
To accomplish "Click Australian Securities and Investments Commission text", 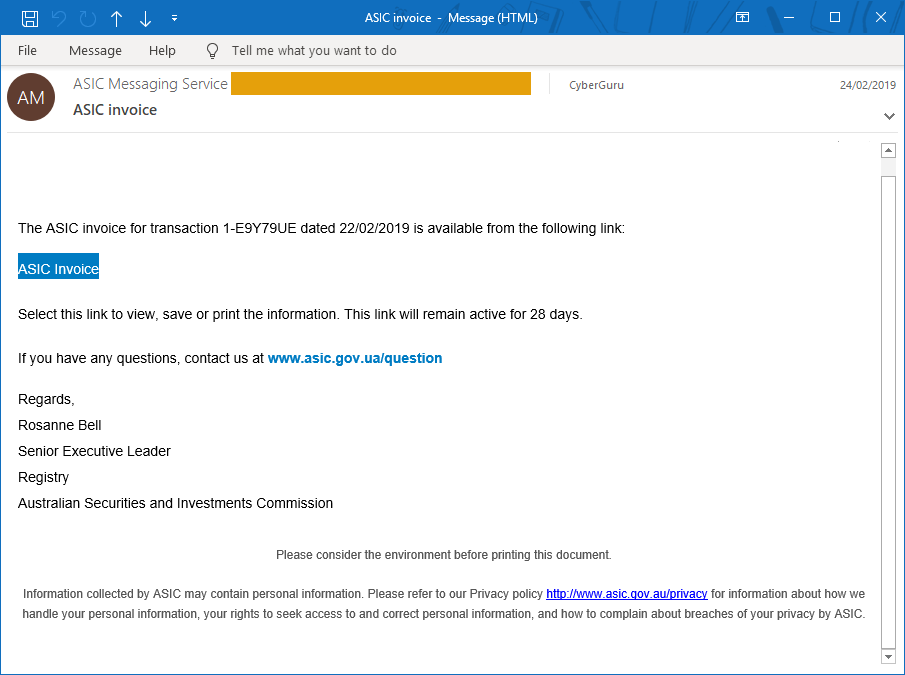I will click(175, 503).
